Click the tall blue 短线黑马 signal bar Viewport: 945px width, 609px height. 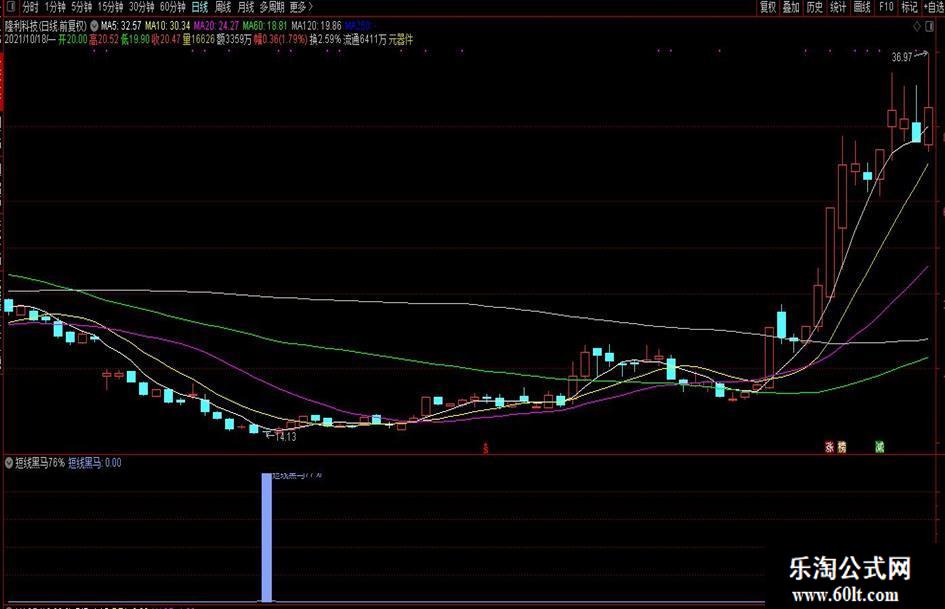pos(266,537)
